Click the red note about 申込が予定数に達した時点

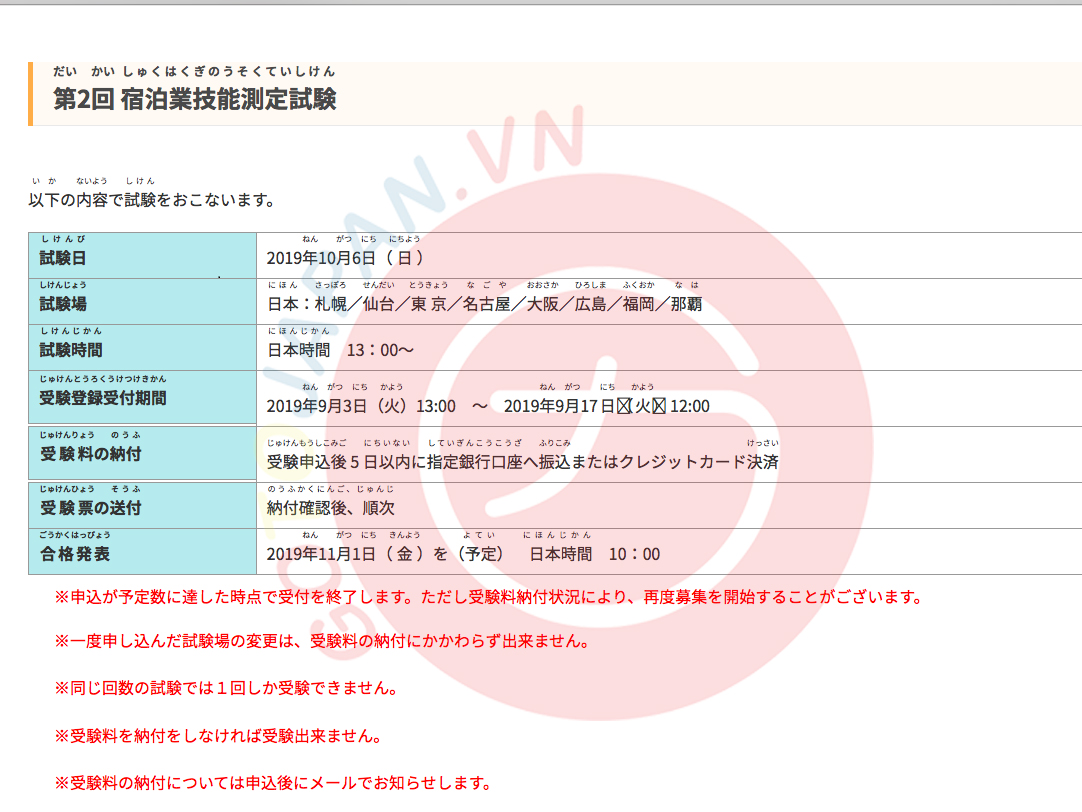tap(488, 597)
